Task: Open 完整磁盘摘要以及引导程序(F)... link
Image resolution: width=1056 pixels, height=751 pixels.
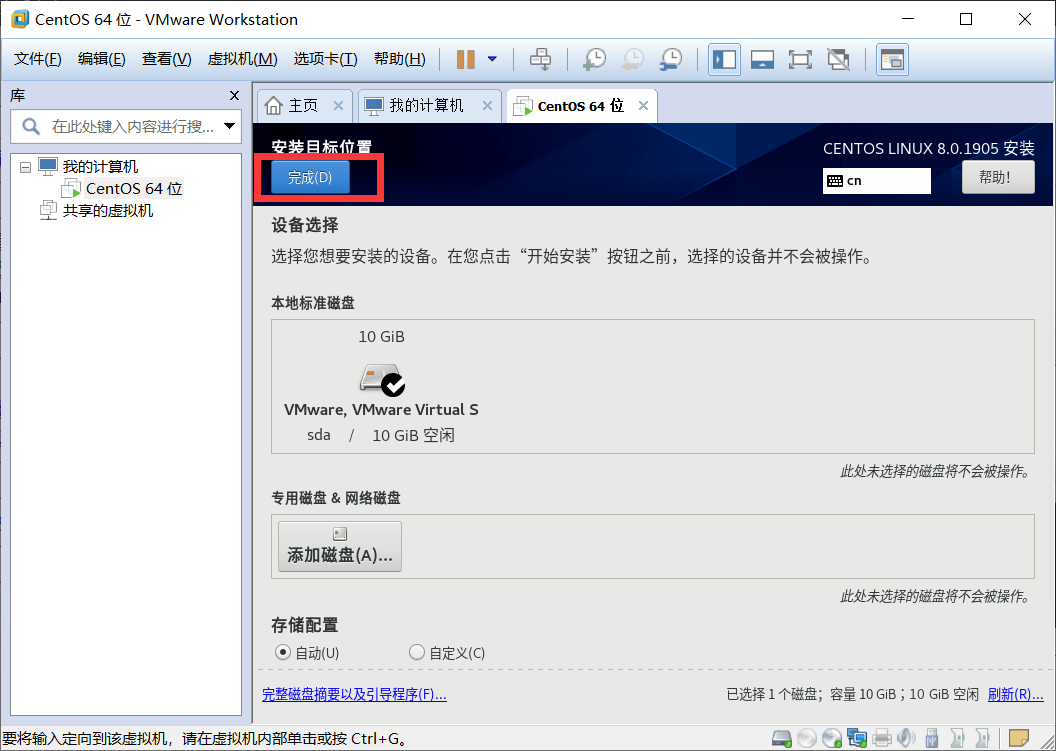Action: point(354,694)
